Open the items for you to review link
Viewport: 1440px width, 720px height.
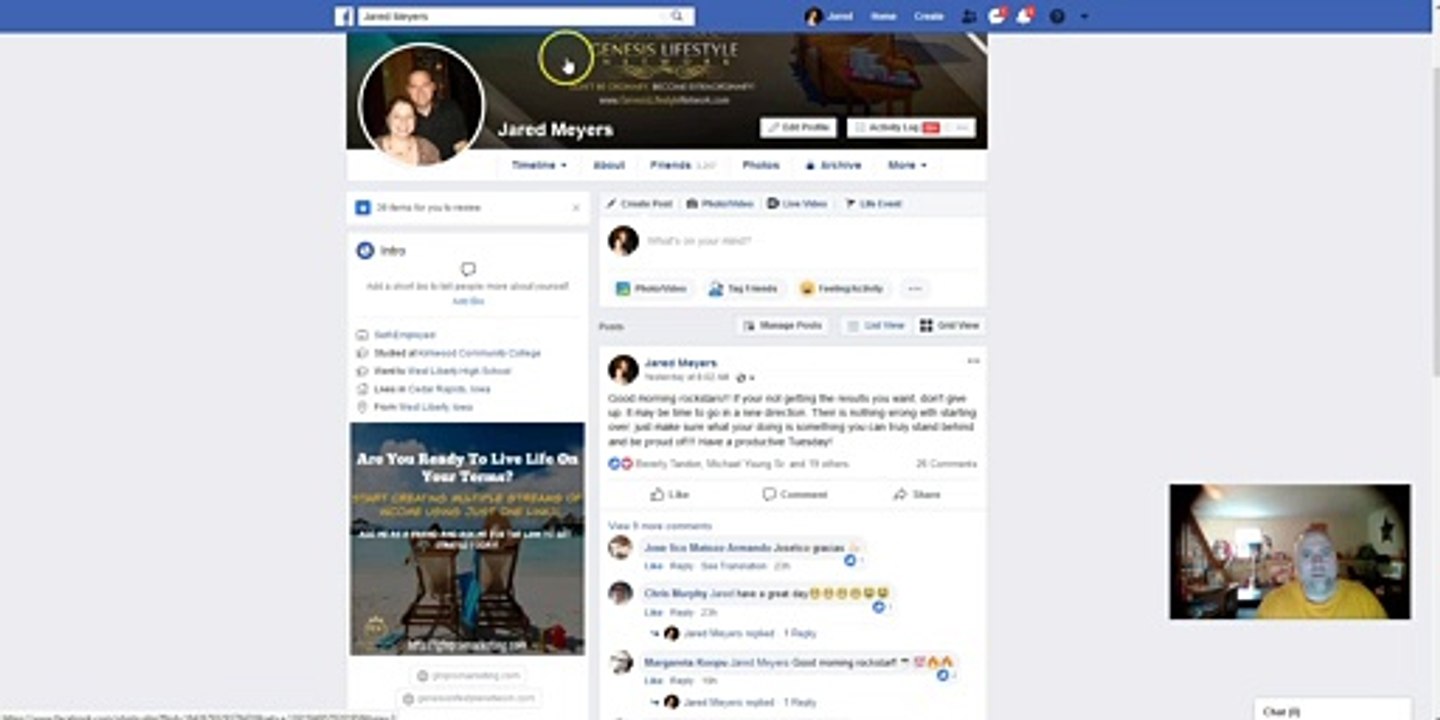coord(428,208)
